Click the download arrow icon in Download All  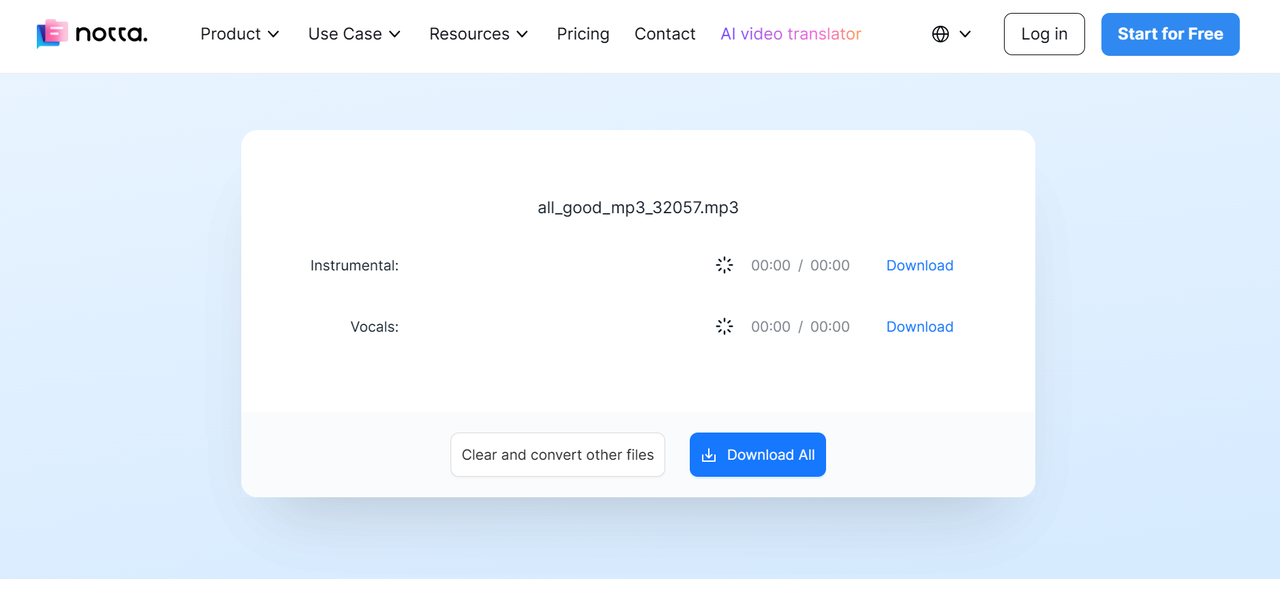pos(709,455)
